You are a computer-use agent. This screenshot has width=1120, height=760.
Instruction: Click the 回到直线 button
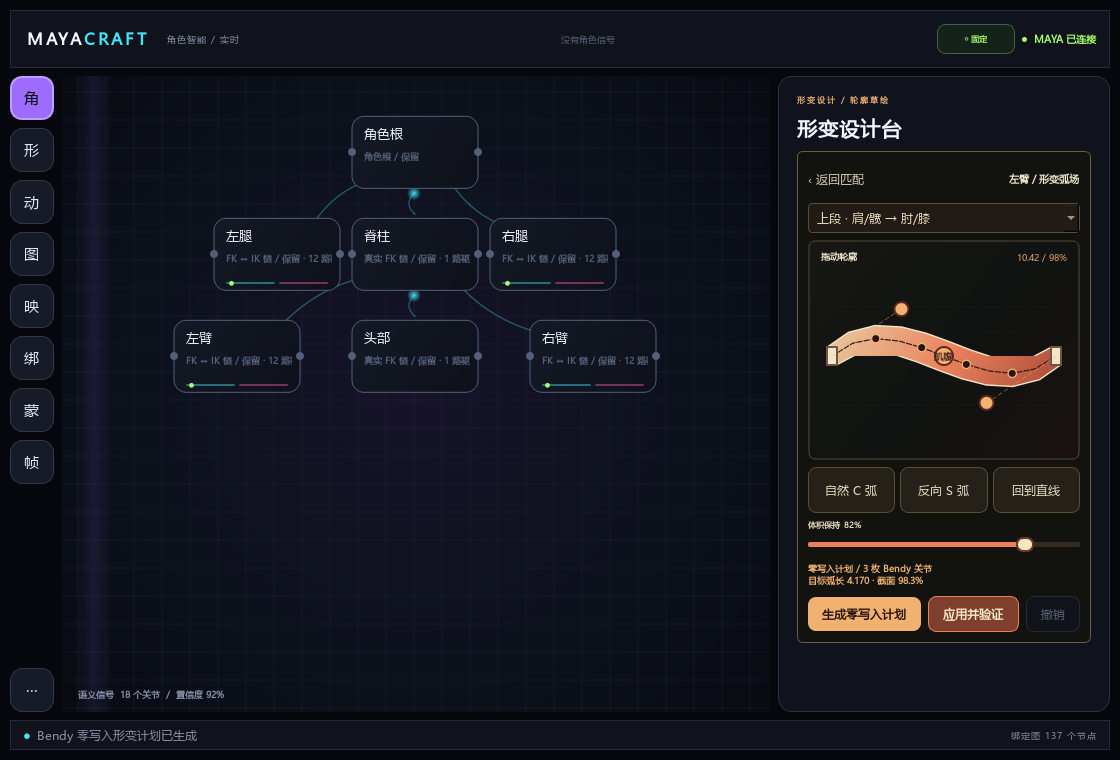tap(1036, 490)
